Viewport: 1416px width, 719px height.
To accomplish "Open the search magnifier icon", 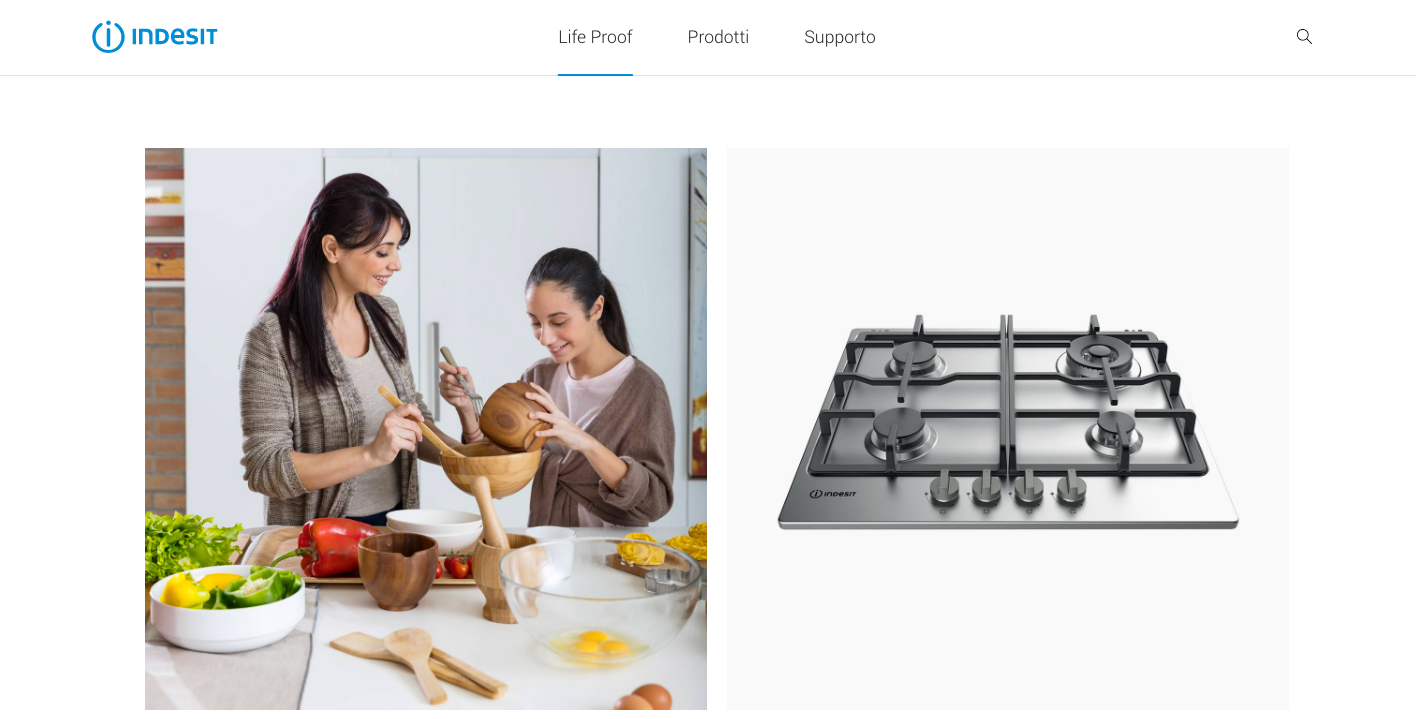I will click(x=1304, y=37).
